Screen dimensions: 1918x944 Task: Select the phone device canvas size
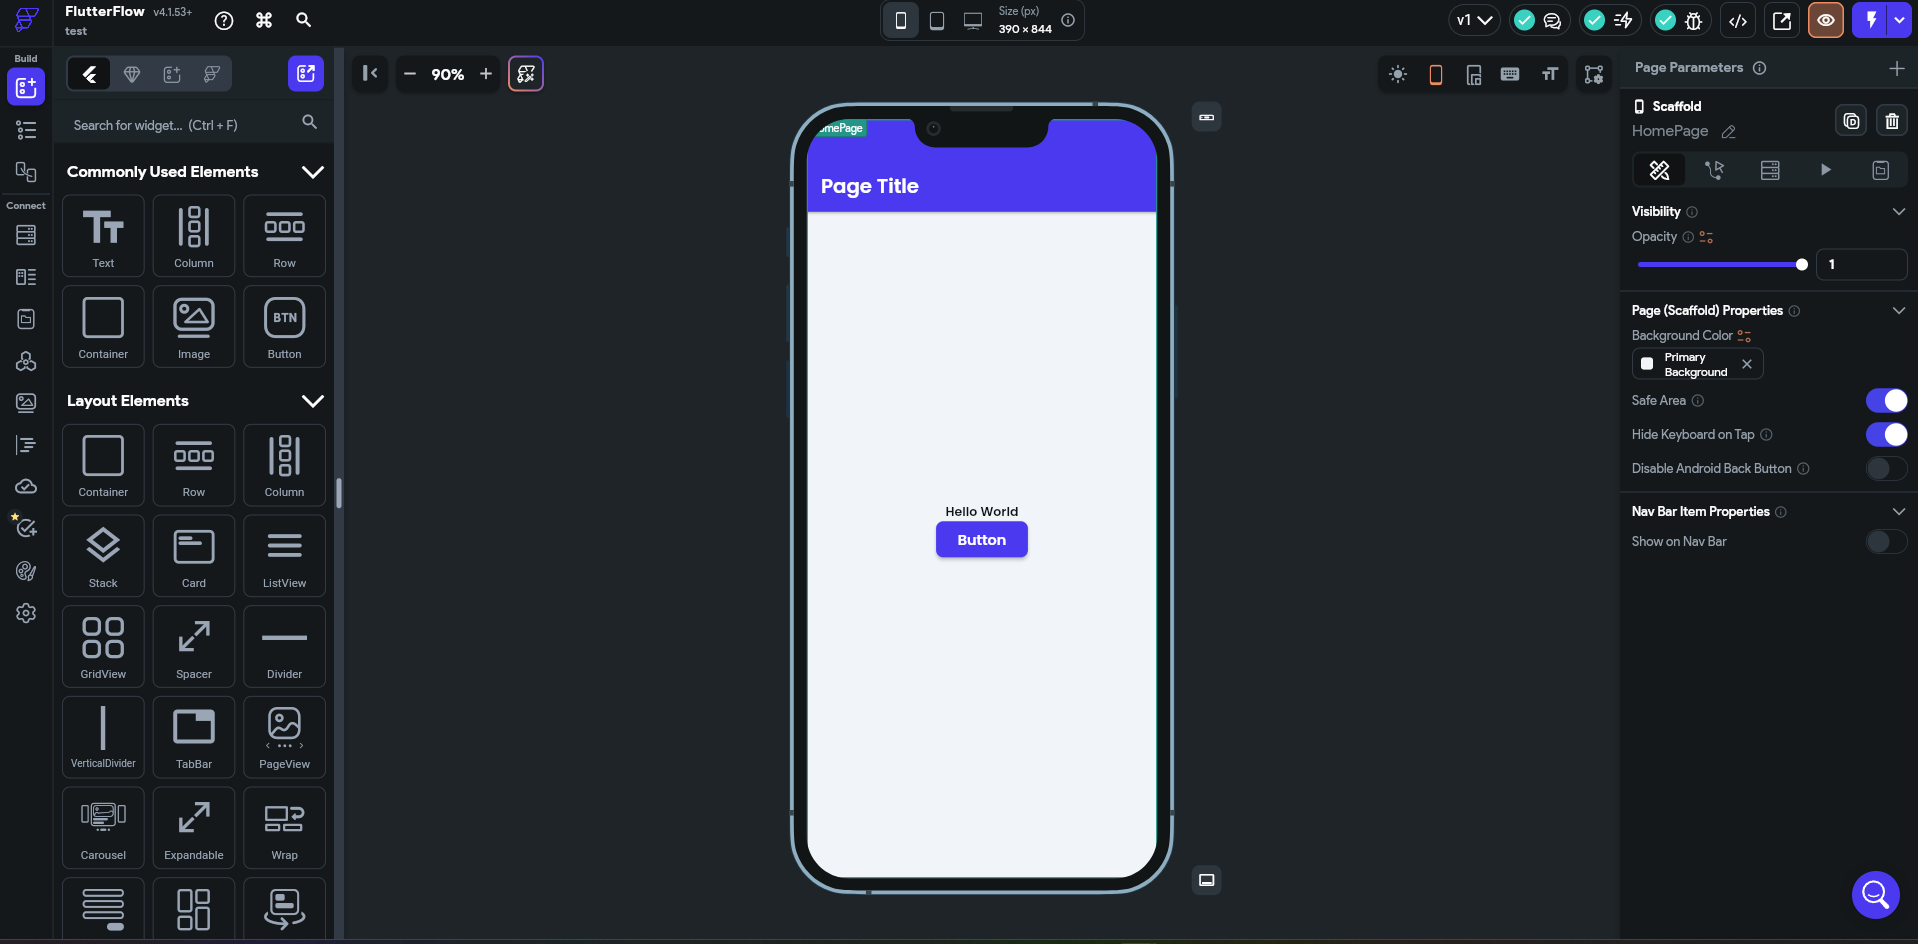click(900, 20)
